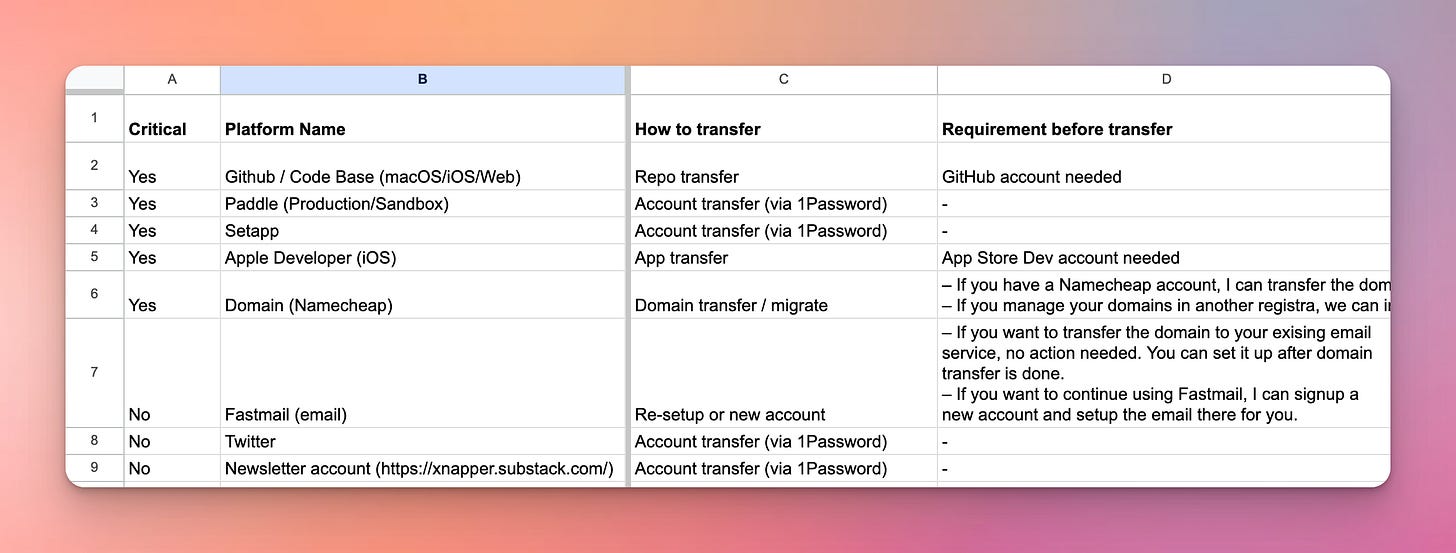The height and width of the screenshot is (553, 1456).
Task: Click 'Requirement before transfer' header cell
Action: tap(1164, 118)
